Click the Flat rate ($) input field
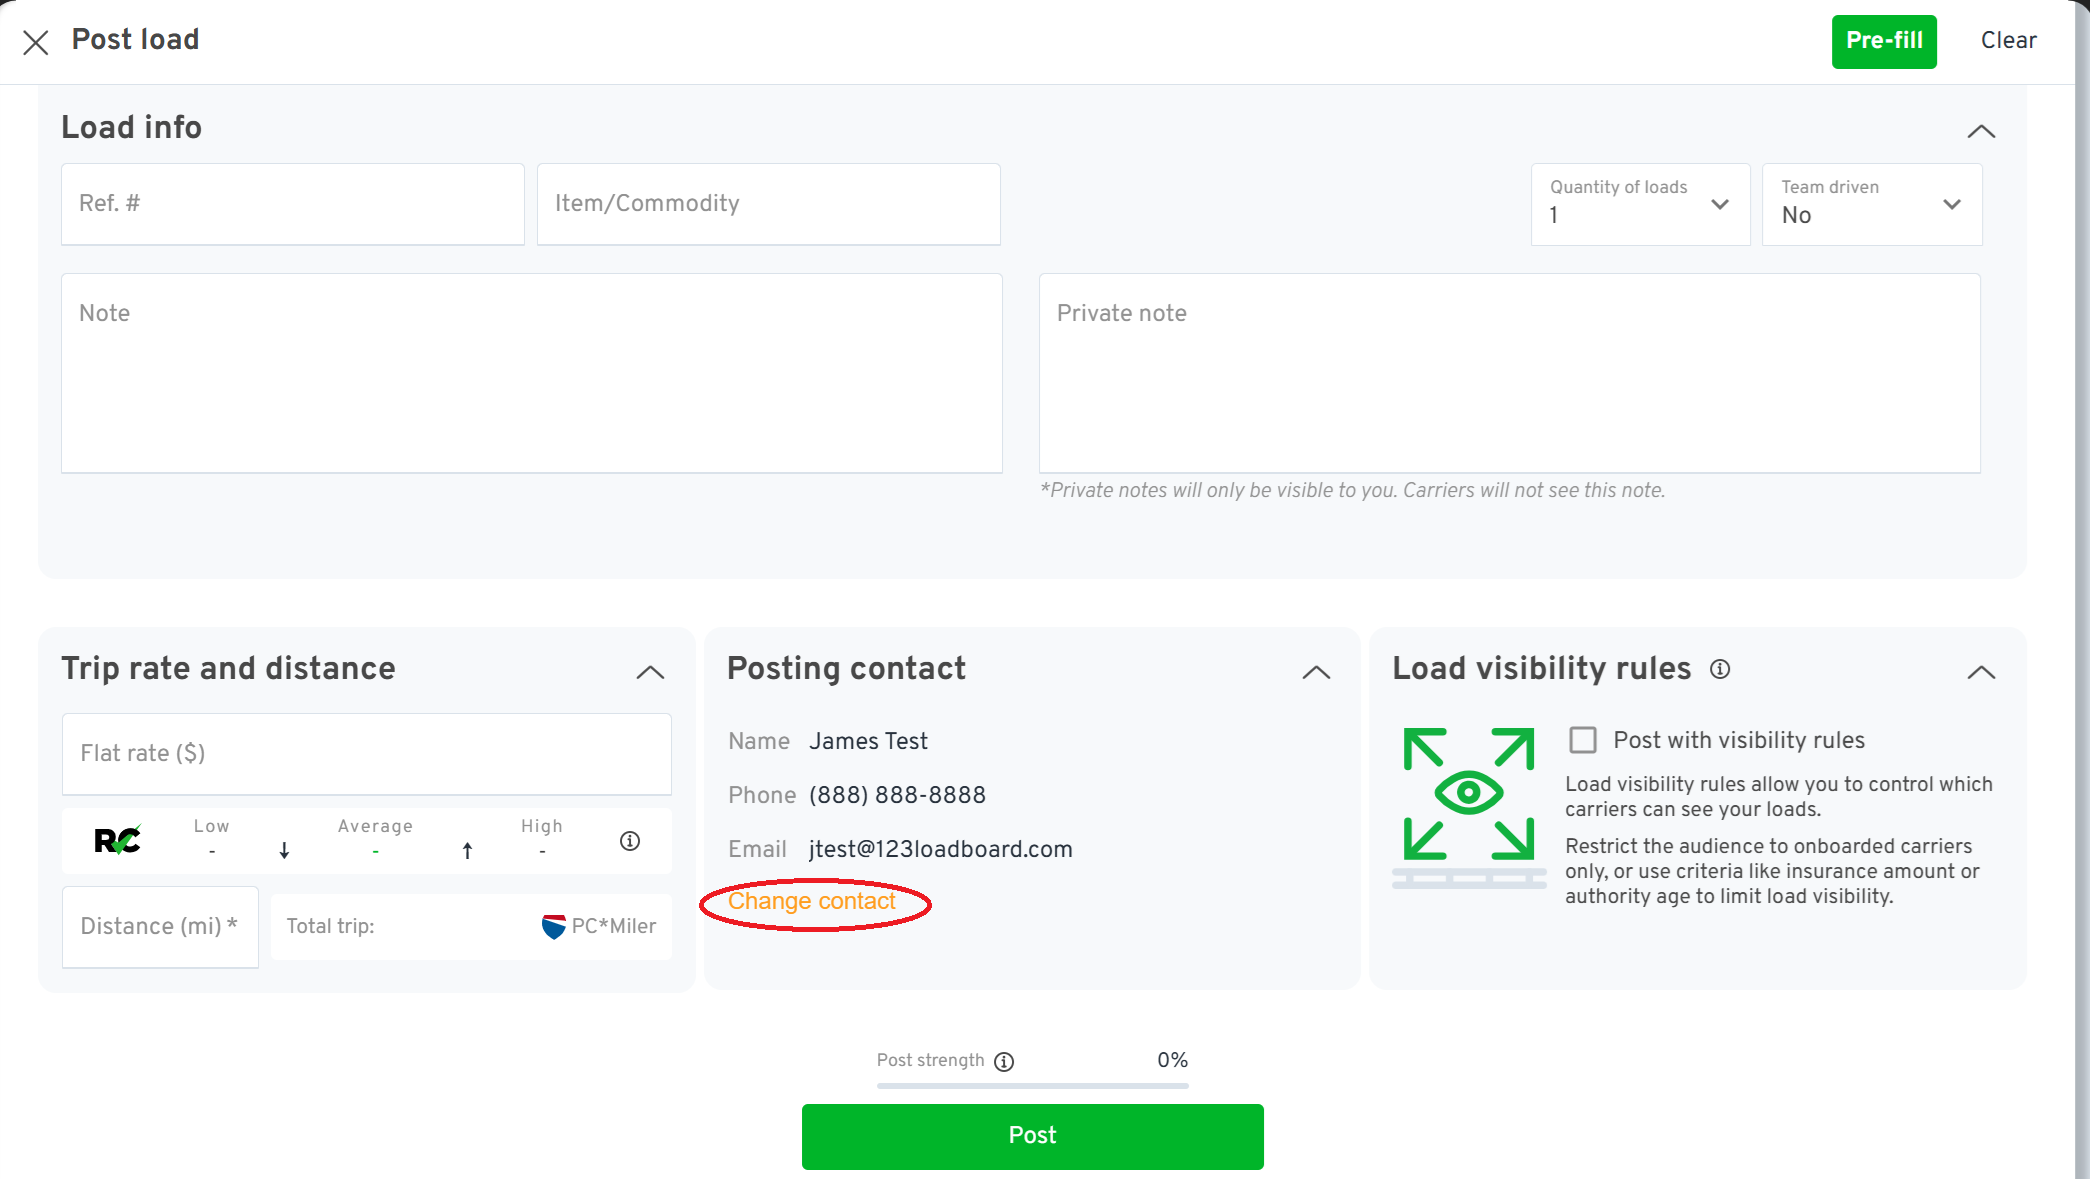2090x1179 pixels. [366, 754]
